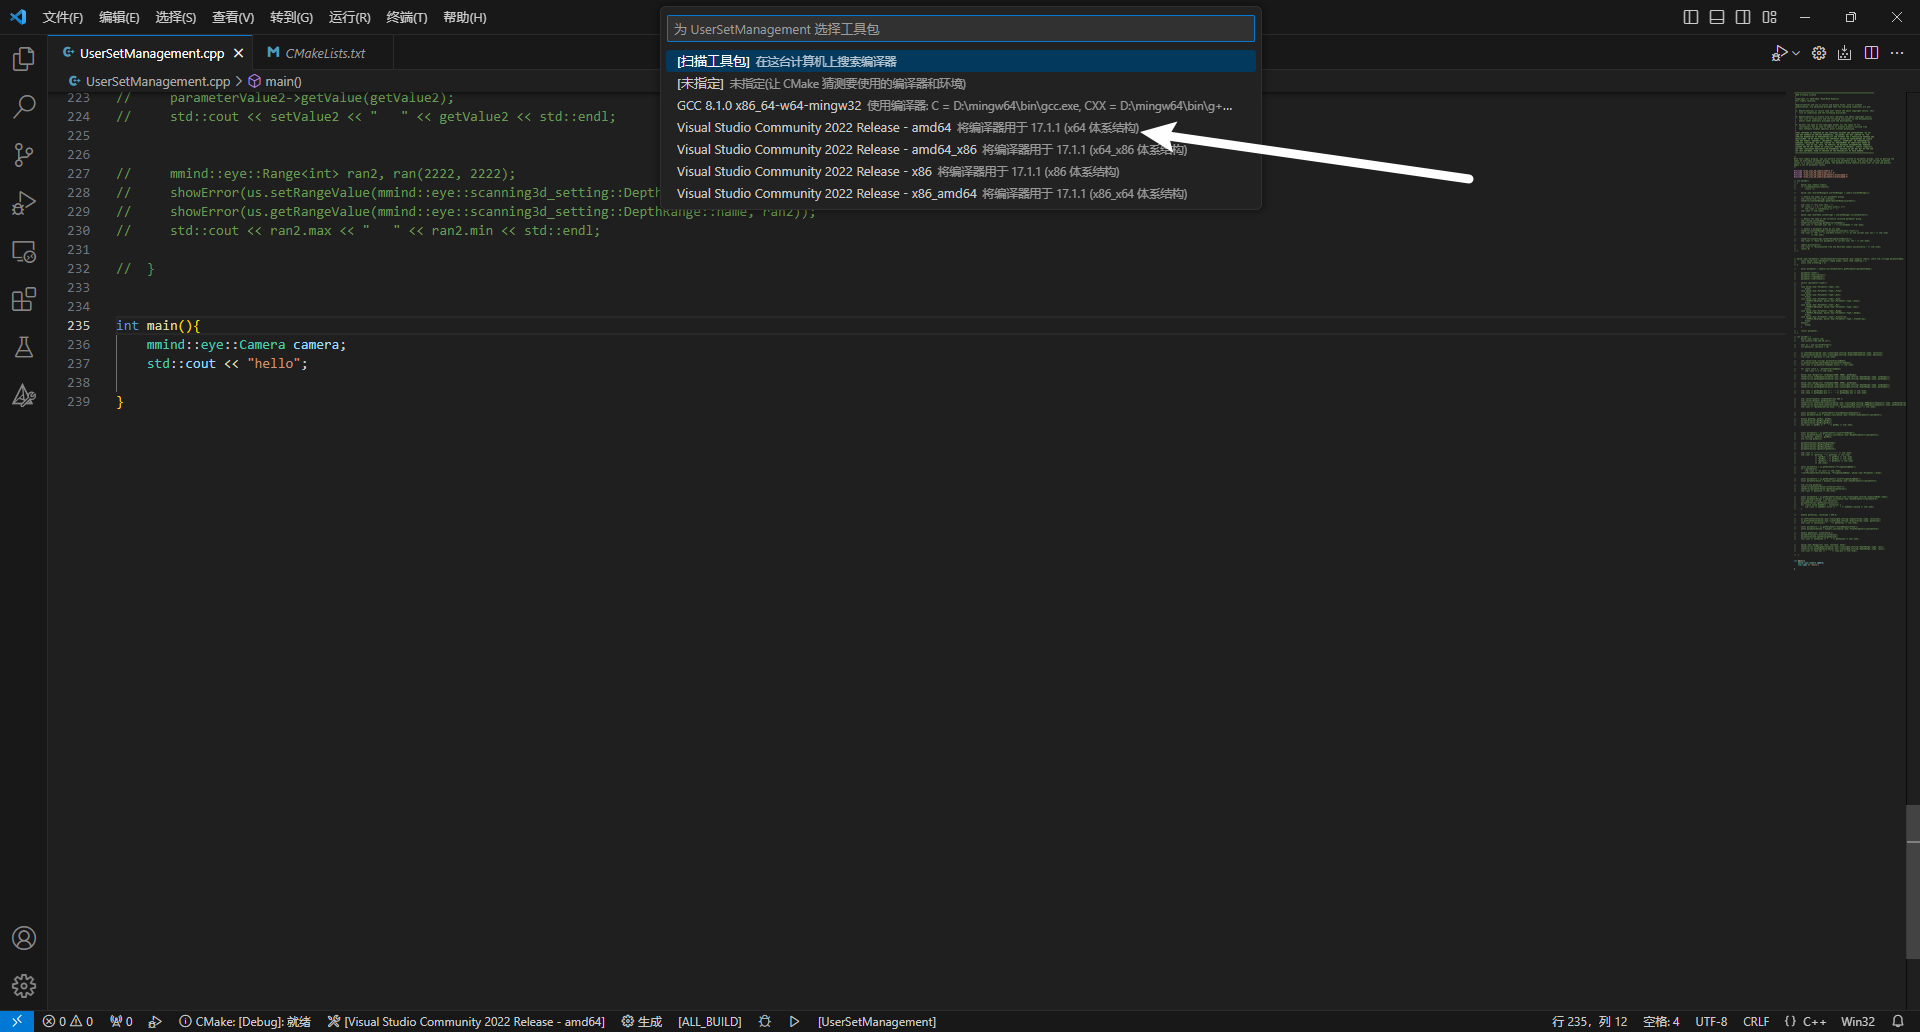Image resolution: width=1920 pixels, height=1032 pixels.
Task: Open the Run and Debug icon
Action: pos(24,203)
